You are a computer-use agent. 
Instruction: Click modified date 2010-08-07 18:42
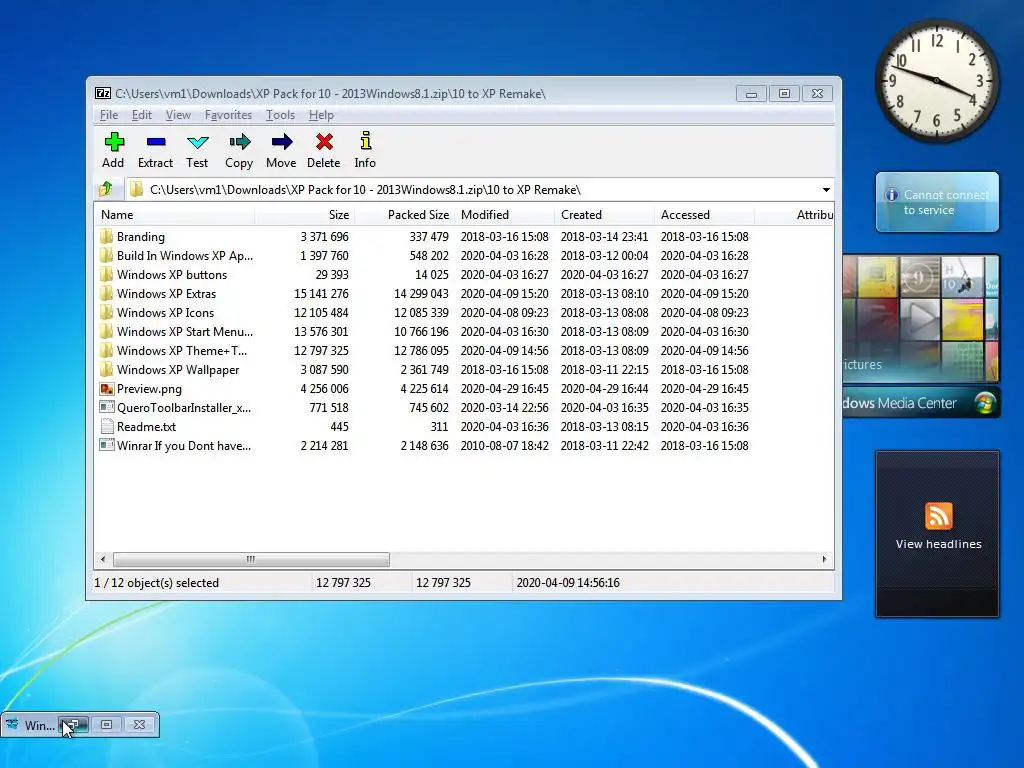[504, 445]
